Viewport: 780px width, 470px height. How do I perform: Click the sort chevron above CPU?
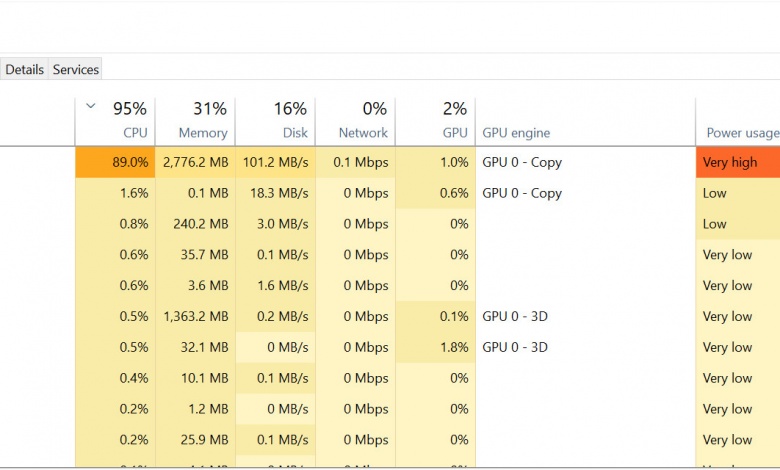pyautogui.click(x=90, y=105)
